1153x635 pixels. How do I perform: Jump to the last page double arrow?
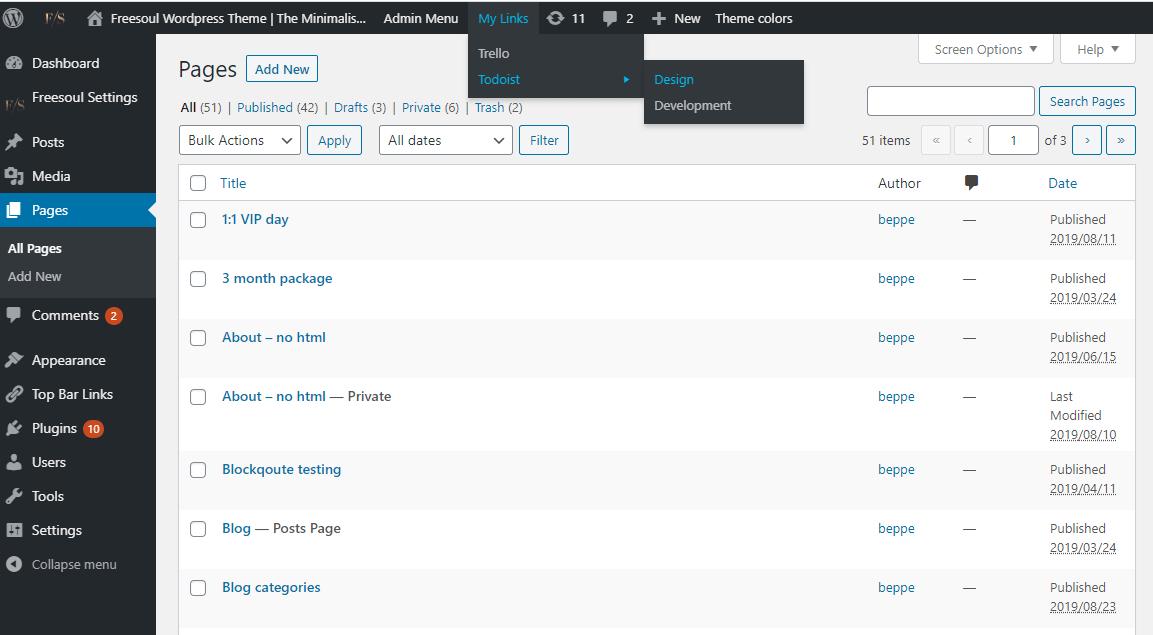coord(1121,140)
